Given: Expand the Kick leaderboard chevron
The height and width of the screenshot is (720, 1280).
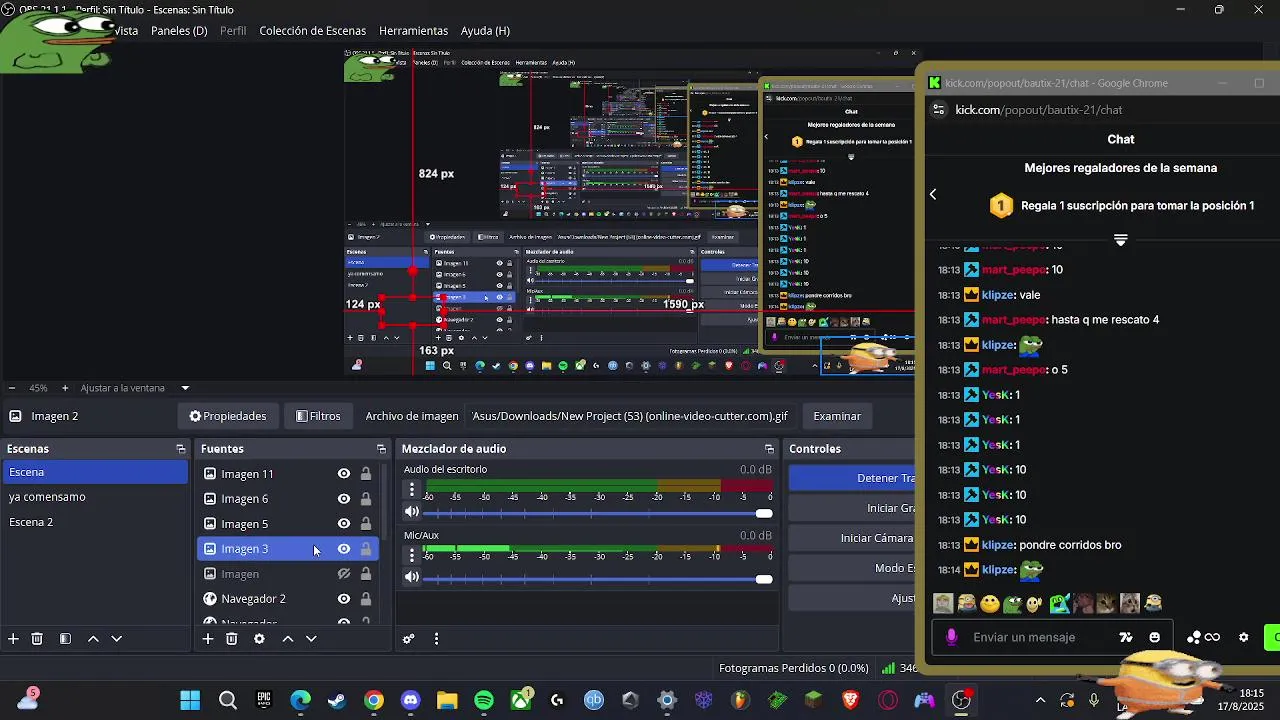Looking at the screenshot, I should pos(1121,240).
